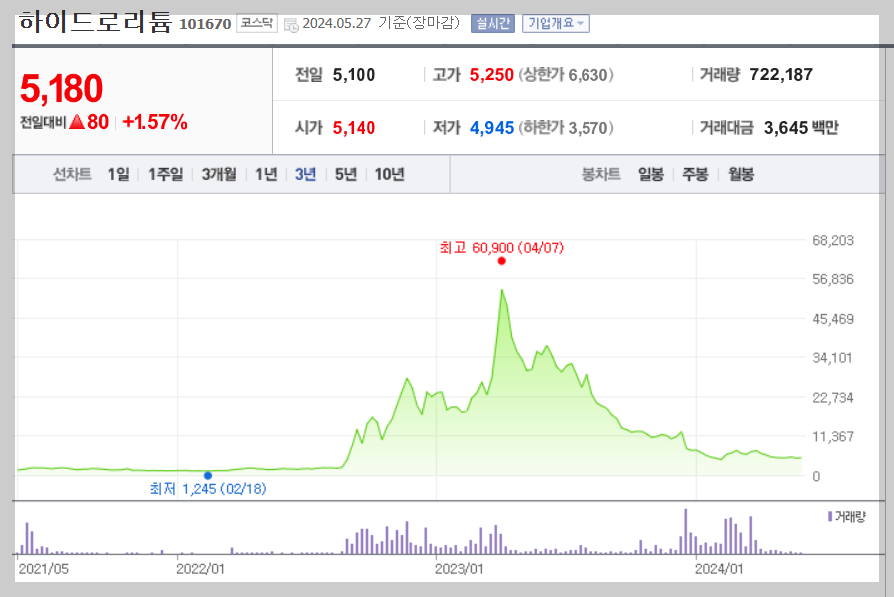Switch to 주봉 candle chart

(695, 174)
